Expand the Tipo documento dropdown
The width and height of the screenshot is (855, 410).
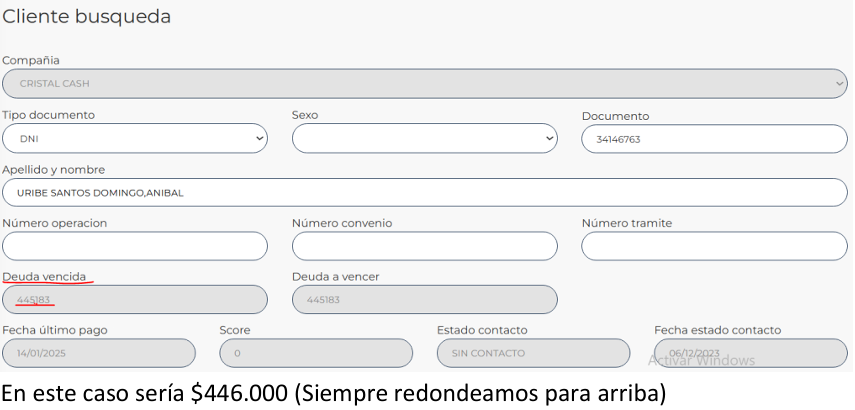(135, 139)
